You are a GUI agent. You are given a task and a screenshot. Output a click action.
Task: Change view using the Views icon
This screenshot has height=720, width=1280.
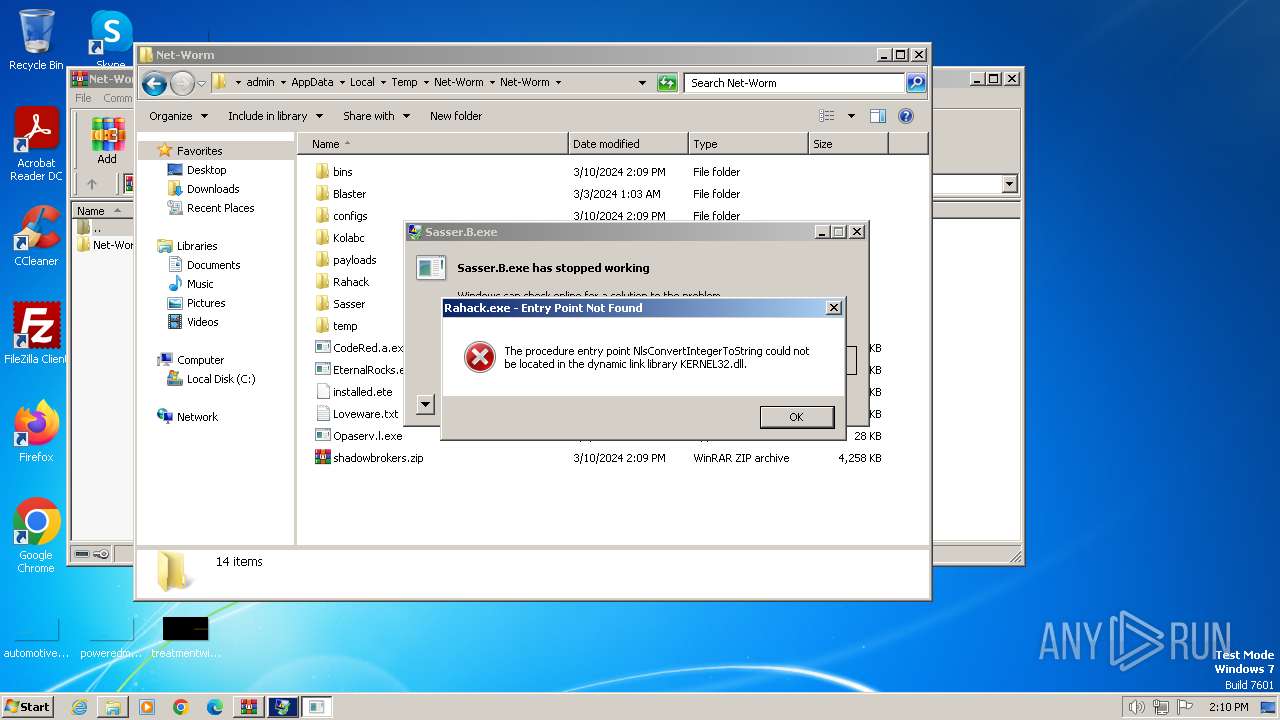click(x=827, y=116)
